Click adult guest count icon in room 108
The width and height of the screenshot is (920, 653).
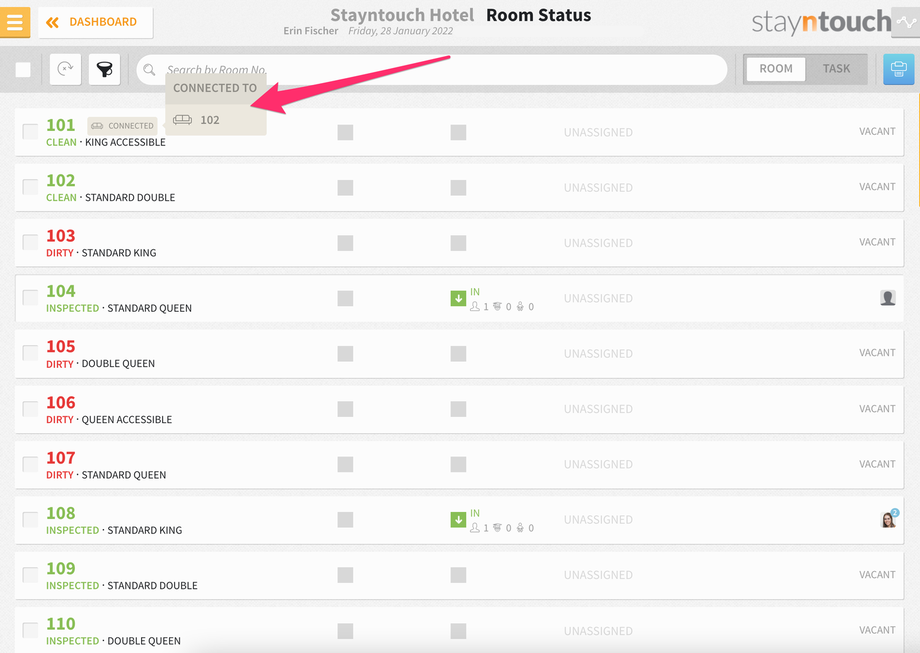pyautogui.click(x=475, y=527)
